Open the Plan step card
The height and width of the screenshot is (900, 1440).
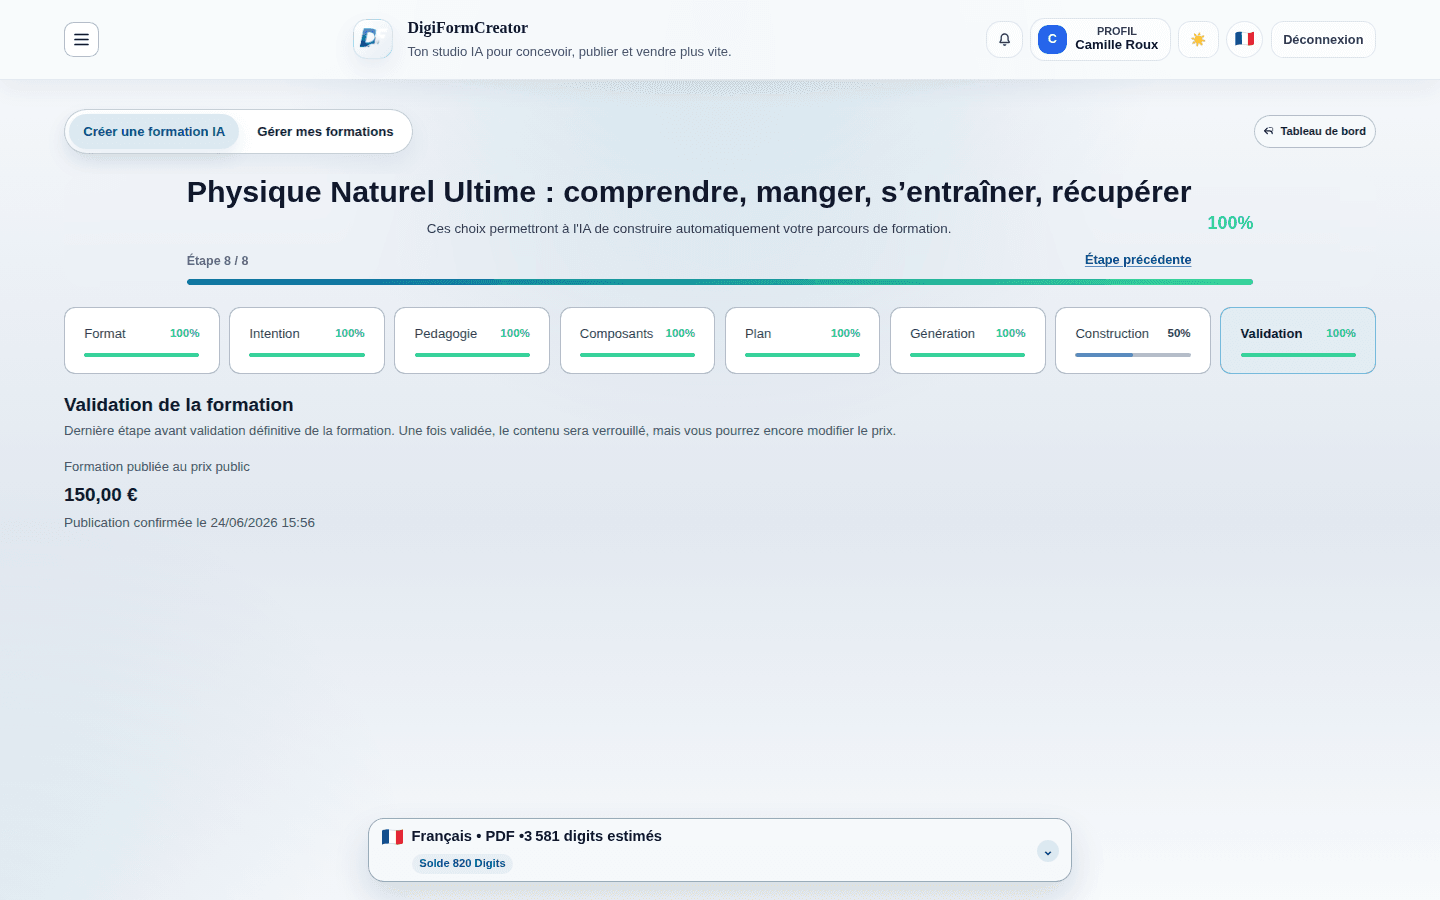point(802,340)
